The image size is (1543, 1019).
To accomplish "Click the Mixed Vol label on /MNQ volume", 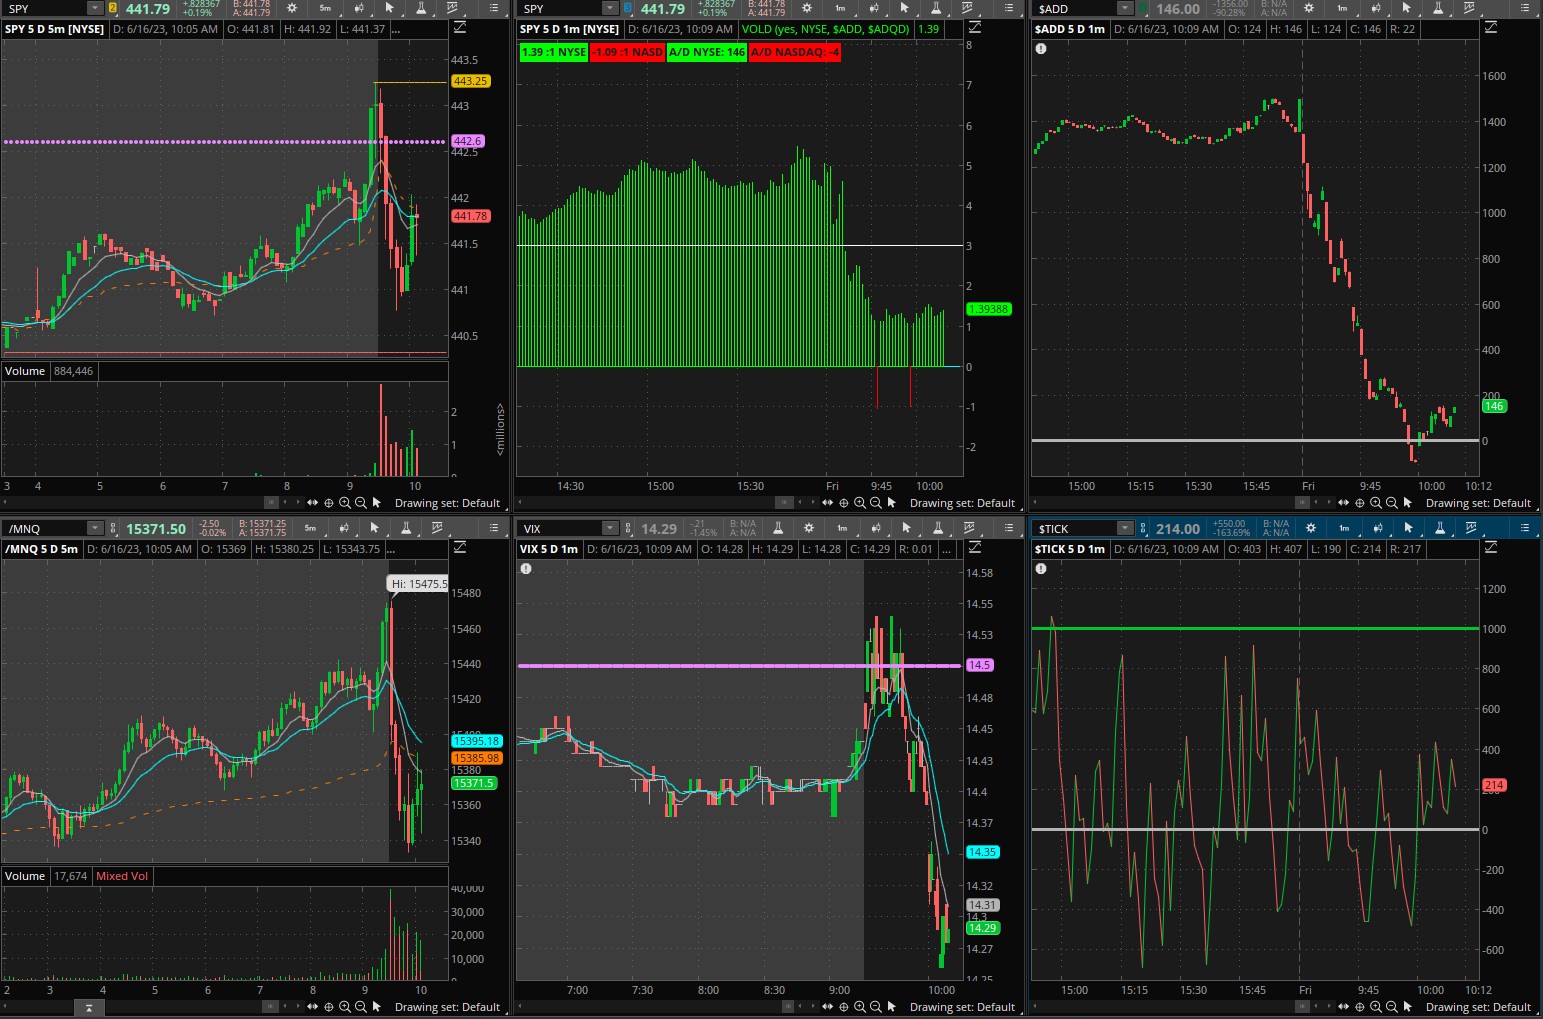I will point(122,876).
